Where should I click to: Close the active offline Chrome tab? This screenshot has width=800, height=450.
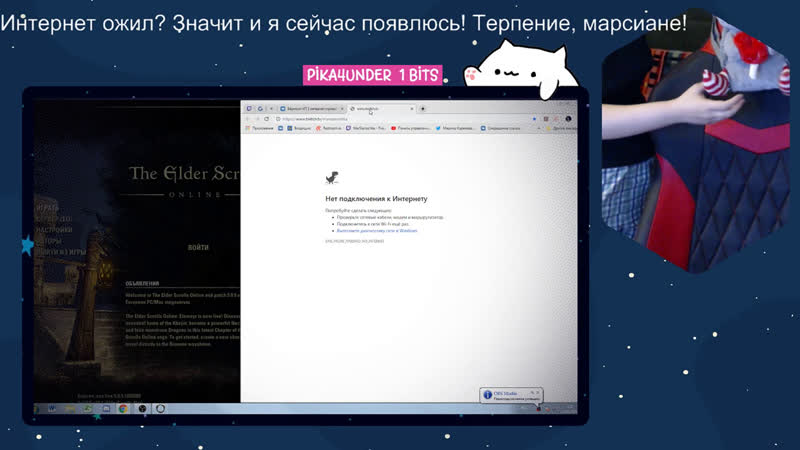tap(412, 109)
